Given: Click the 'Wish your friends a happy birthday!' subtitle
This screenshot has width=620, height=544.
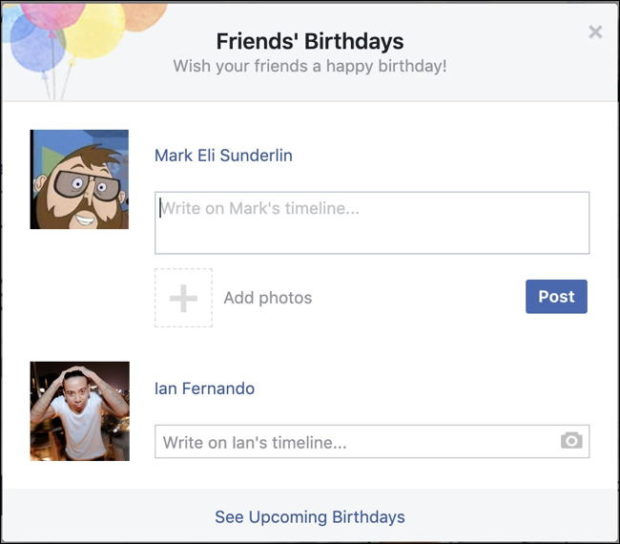Looking at the screenshot, I should pos(310,66).
